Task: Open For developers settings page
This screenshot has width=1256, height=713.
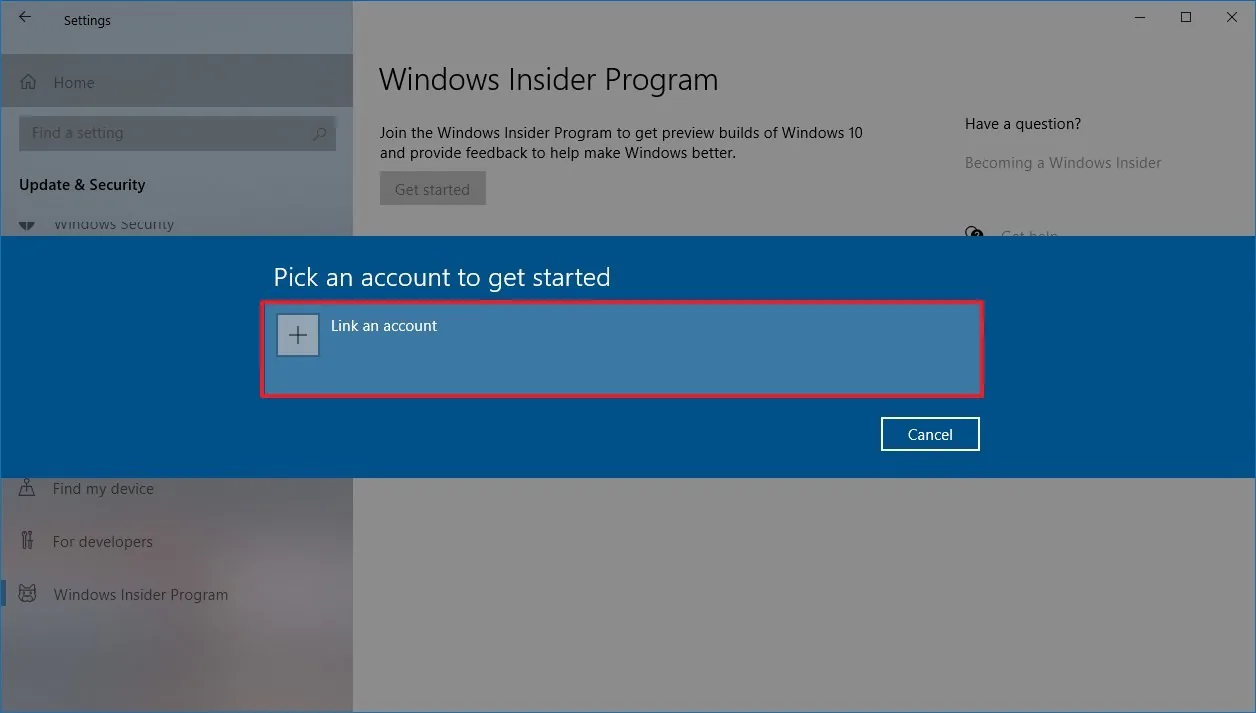Action: pos(103,542)
